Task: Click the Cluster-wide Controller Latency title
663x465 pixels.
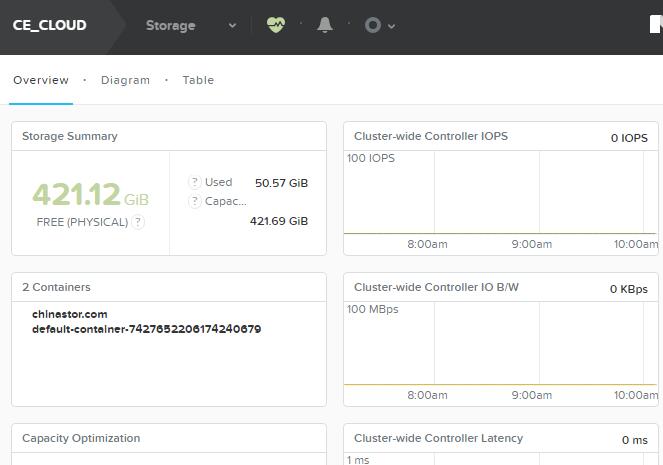Action: click(438, 438)
